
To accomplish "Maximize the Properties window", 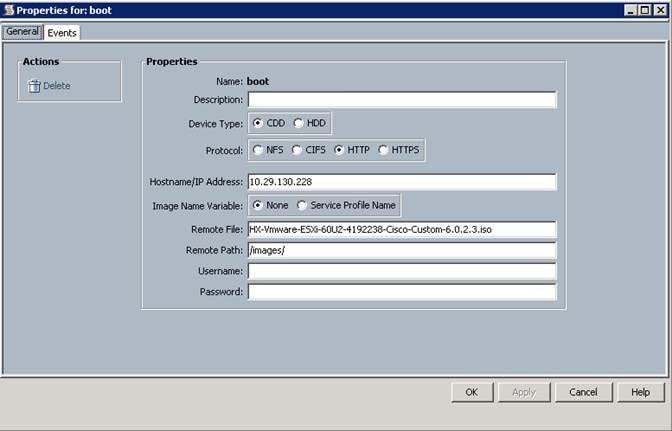I will (645, 10).
